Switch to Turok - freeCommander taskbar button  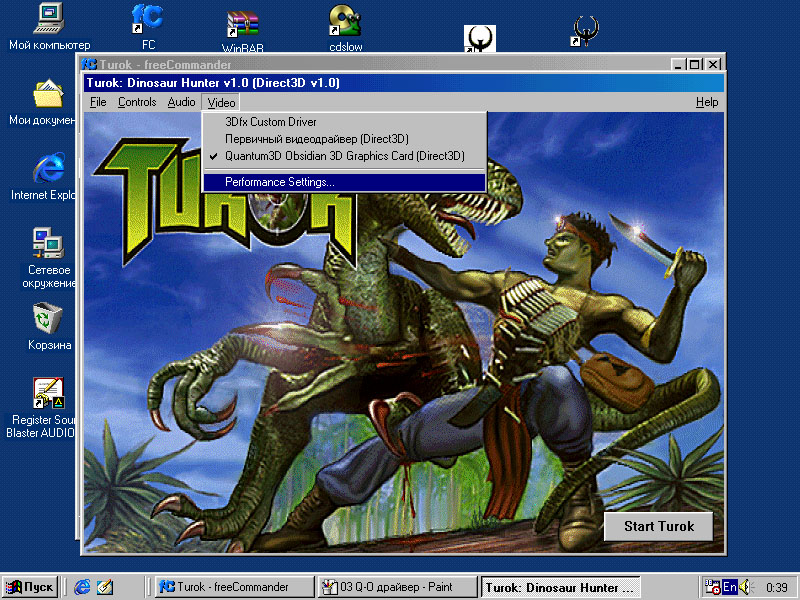[x=235, y=587]
